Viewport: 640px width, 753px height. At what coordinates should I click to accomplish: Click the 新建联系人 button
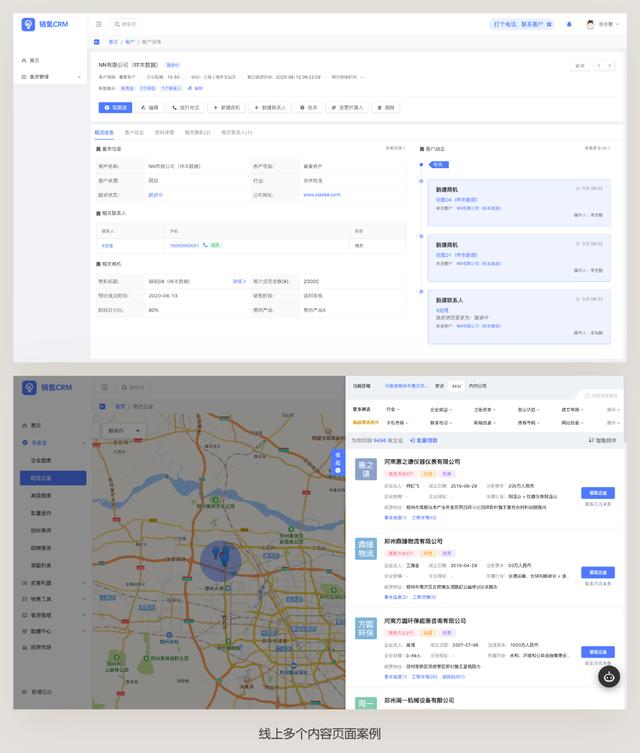coord(270,108)
